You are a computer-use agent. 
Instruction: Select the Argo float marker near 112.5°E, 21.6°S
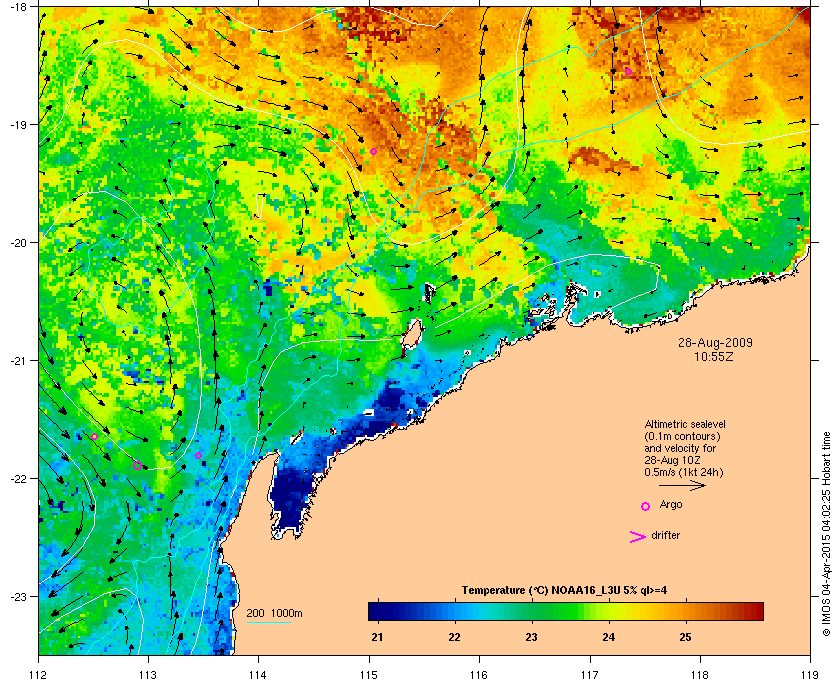tap(94, 436)
